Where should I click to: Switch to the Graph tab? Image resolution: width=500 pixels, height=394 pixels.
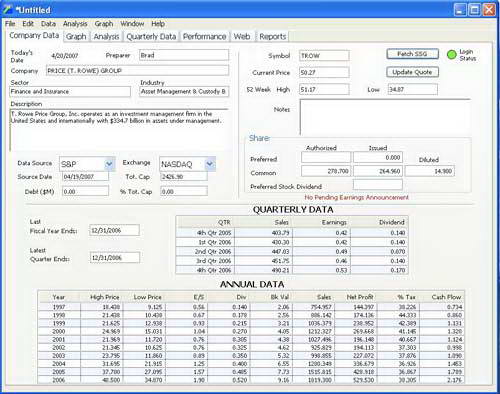76,36
